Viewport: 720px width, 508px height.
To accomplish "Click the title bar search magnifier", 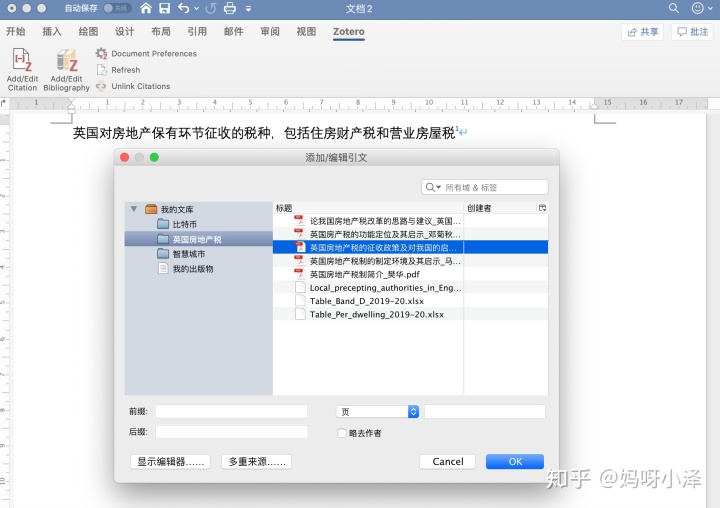I will (673, 8).
